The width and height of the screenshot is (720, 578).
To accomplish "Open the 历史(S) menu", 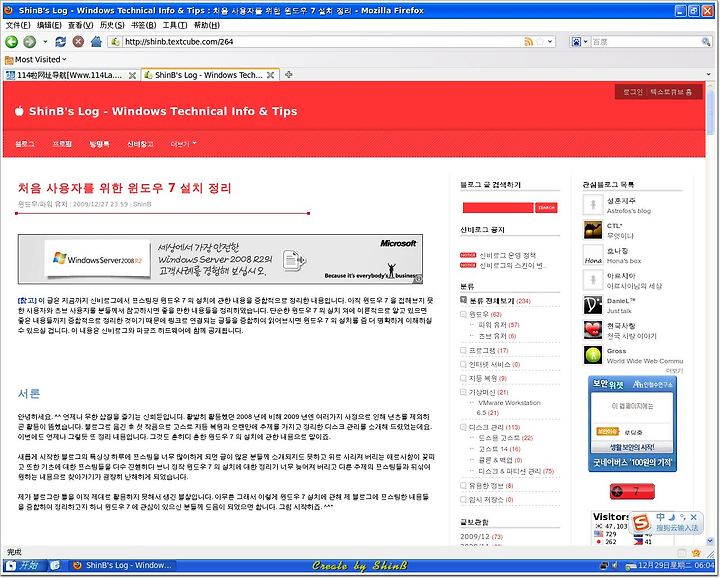I will pos(112,25).
